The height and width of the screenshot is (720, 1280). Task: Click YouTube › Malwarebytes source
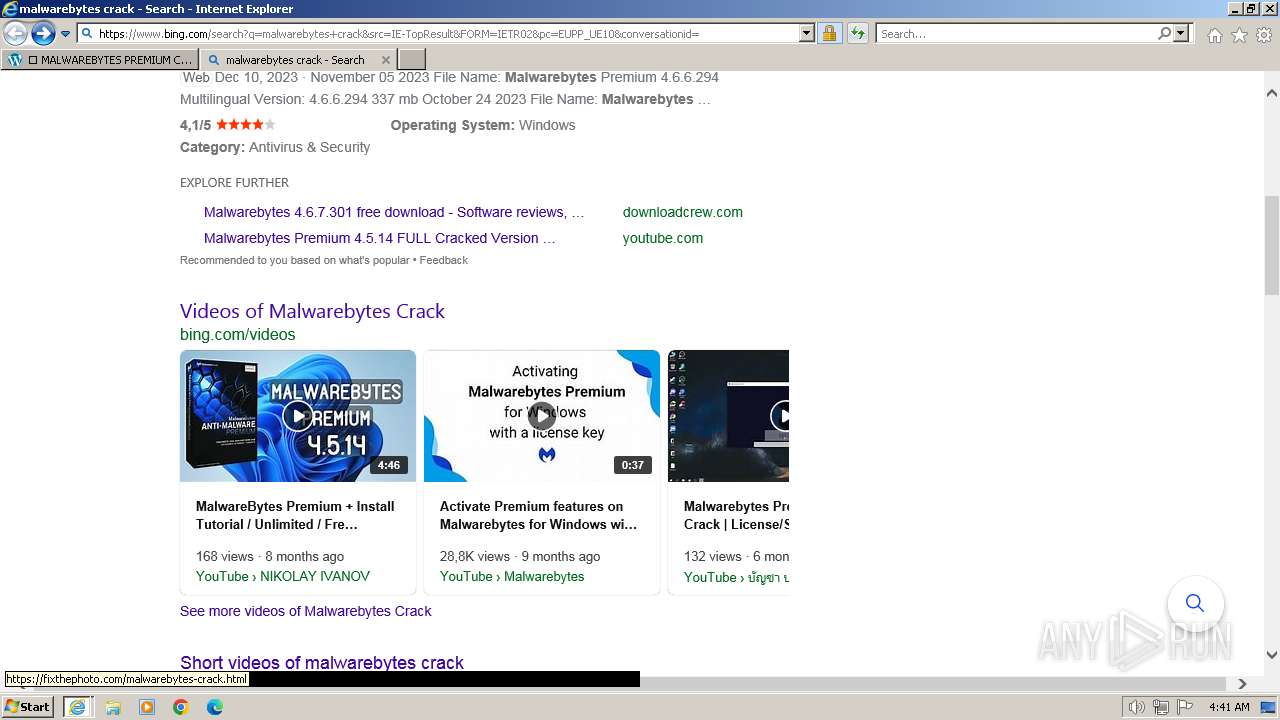click(x=512, y=576)
